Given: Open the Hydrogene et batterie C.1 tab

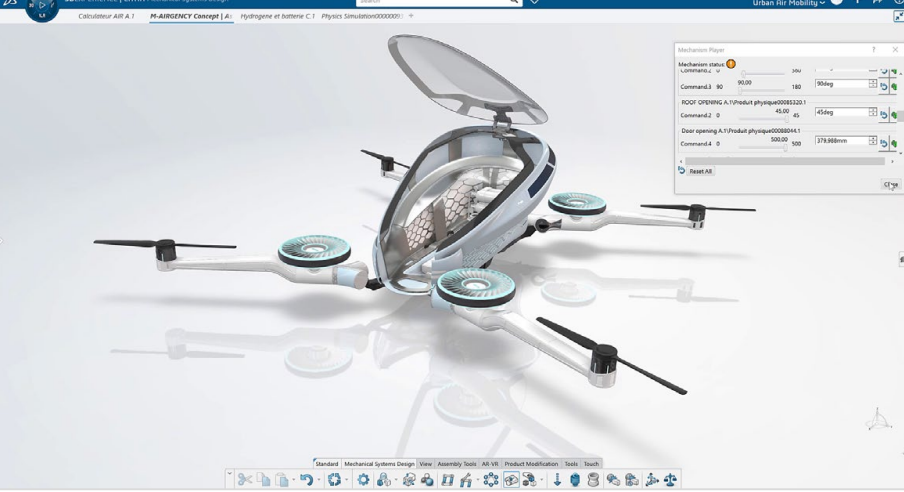Looking at the screenshot, I should click(x=277, y=16).
